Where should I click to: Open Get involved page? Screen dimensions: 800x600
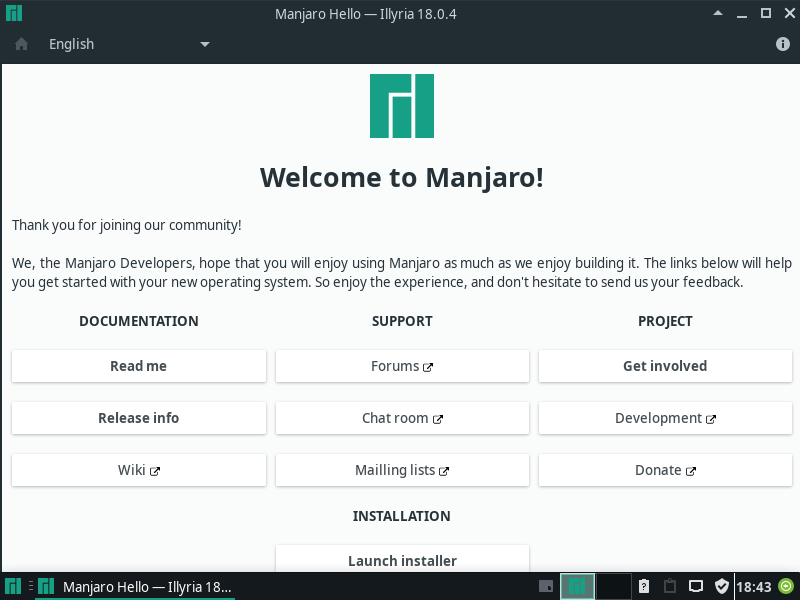point(665,366)
